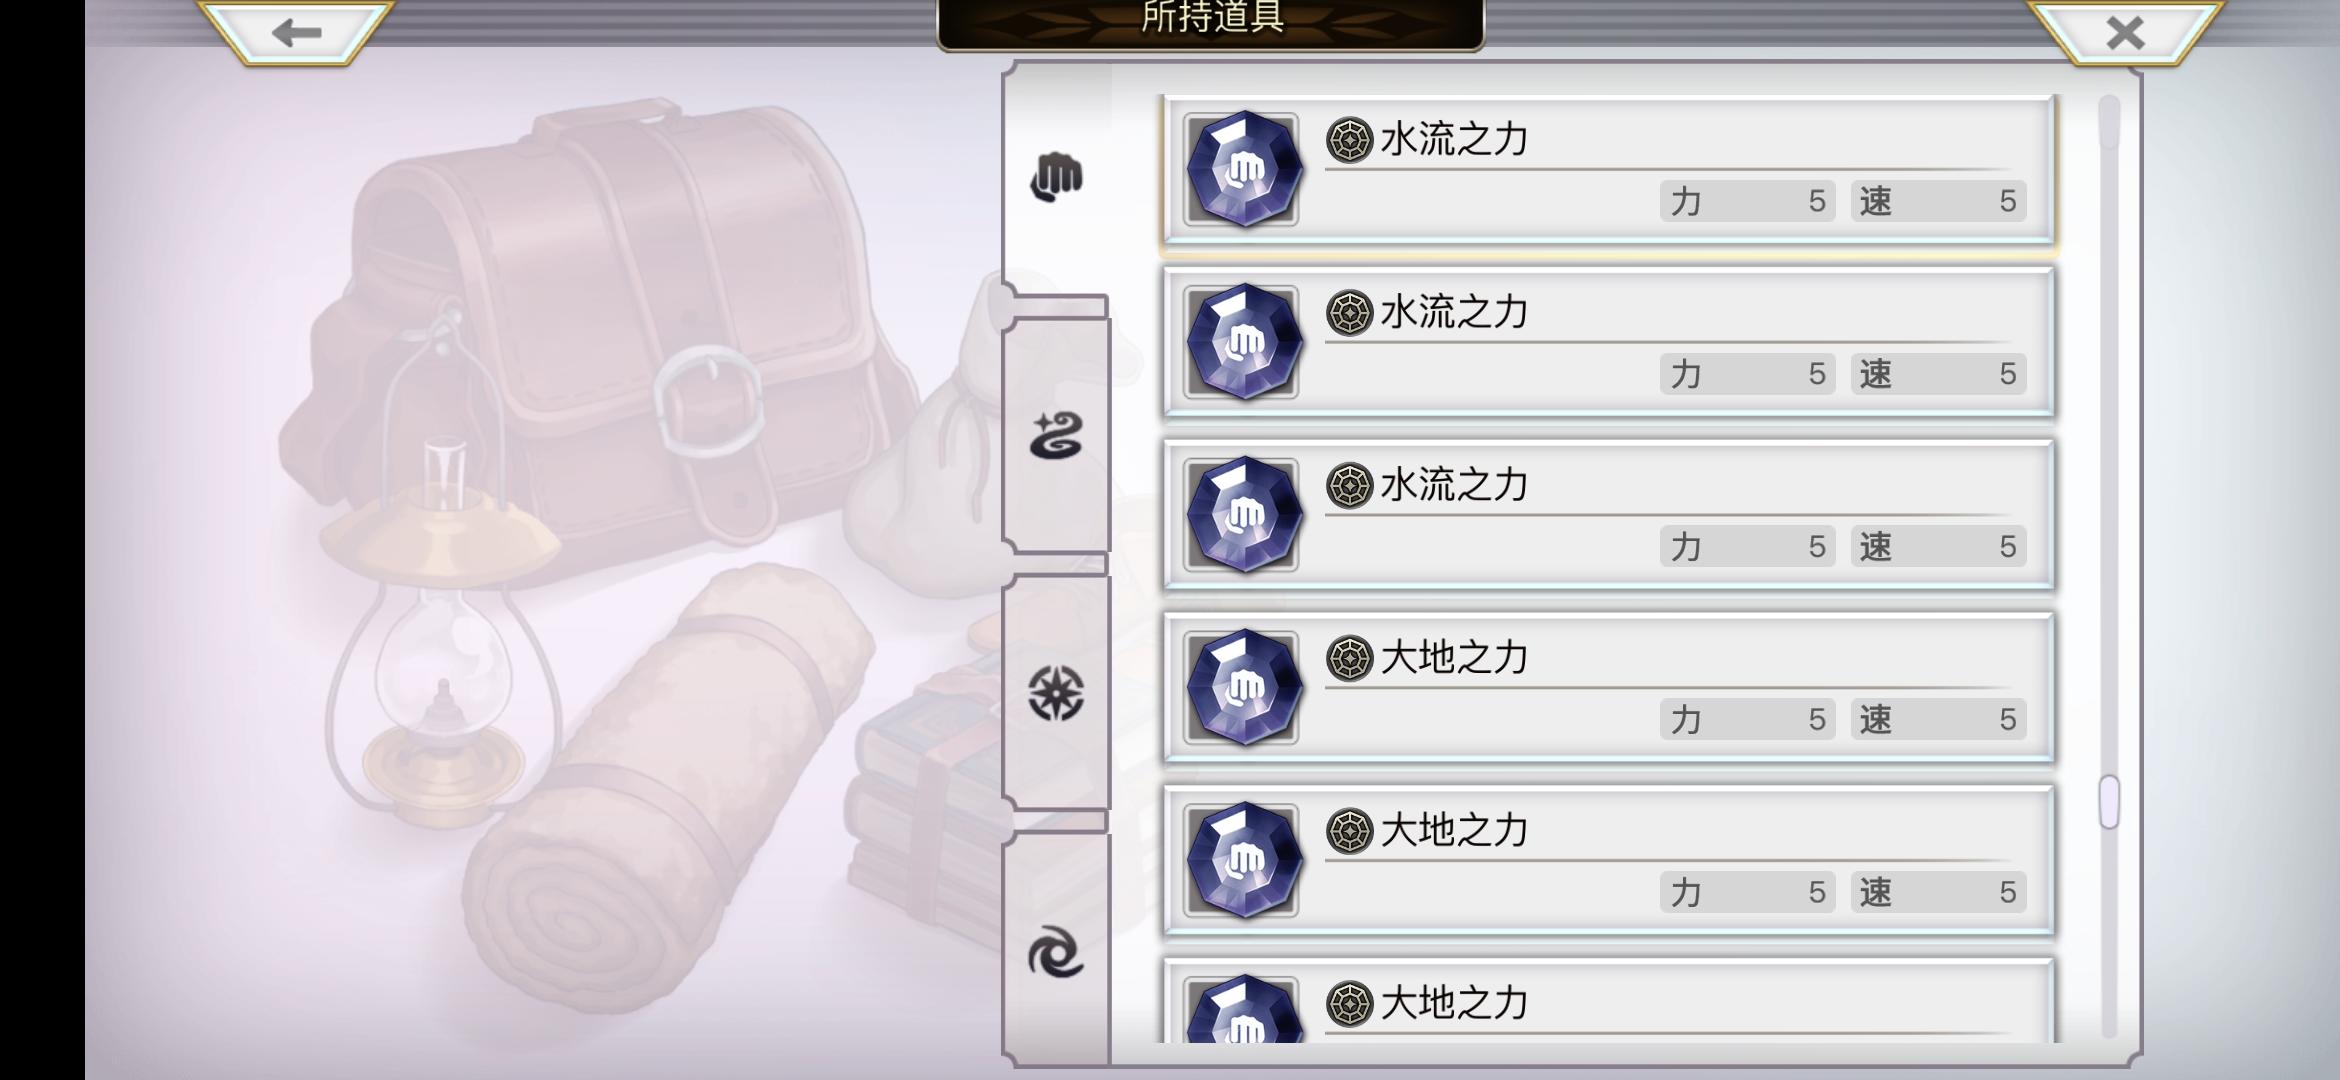Image resolution: width=2340 pixels, height=1080 pixels.
Task: Click the first 水流之力 gem icon
Action: pyautogui.click(x=1242, y=169)
